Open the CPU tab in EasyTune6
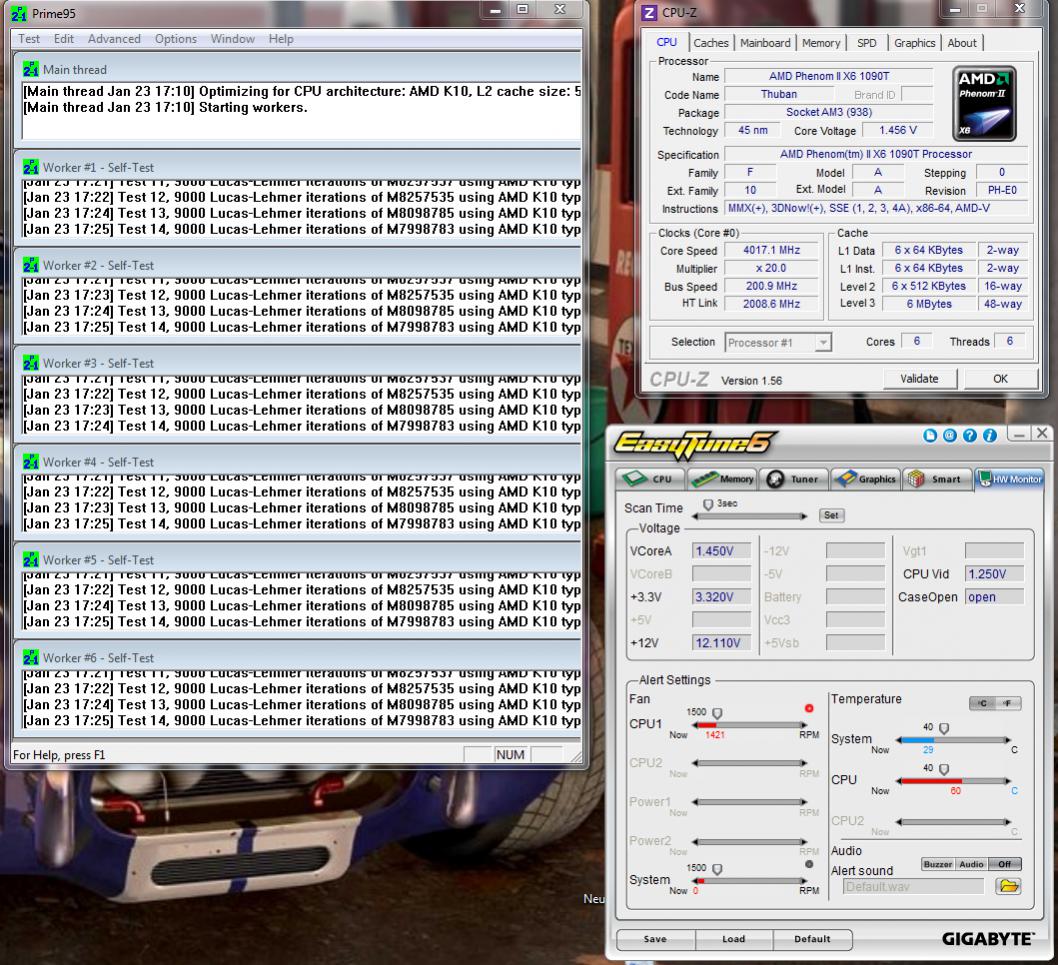1058x965 pixels. [650, 478]
